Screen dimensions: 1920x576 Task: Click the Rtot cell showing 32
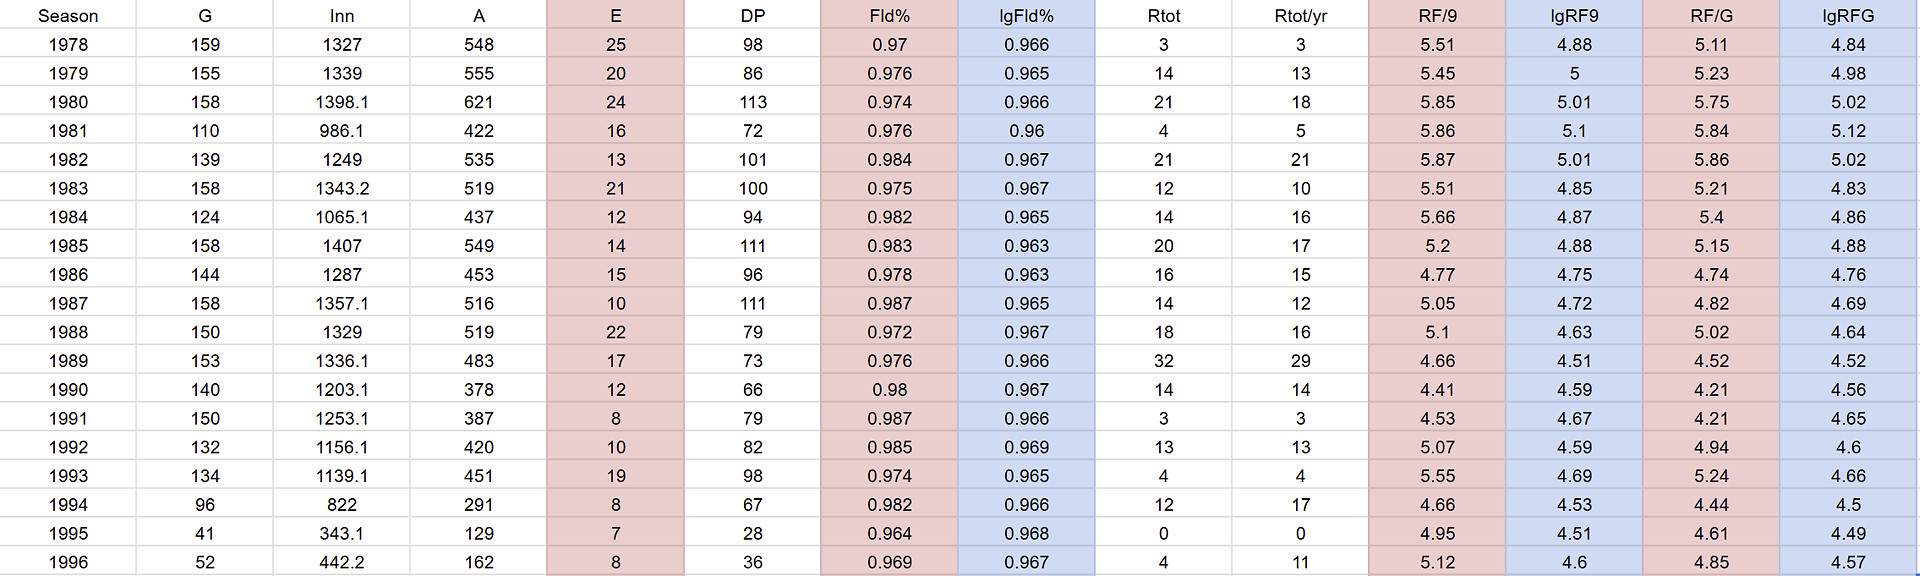(x=1163, y=361)
